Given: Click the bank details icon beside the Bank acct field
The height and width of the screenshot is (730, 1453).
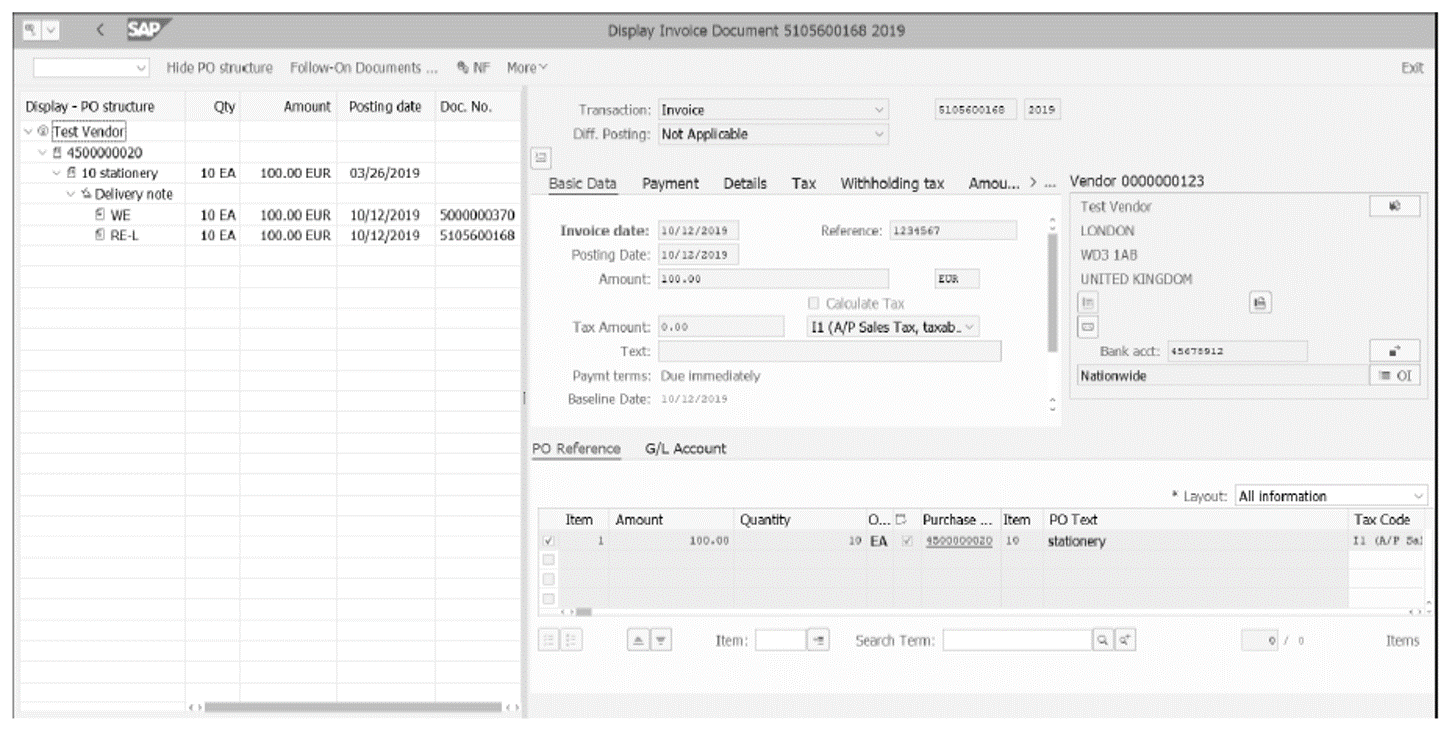Looking at the screenshot, I should [1394, 350].
